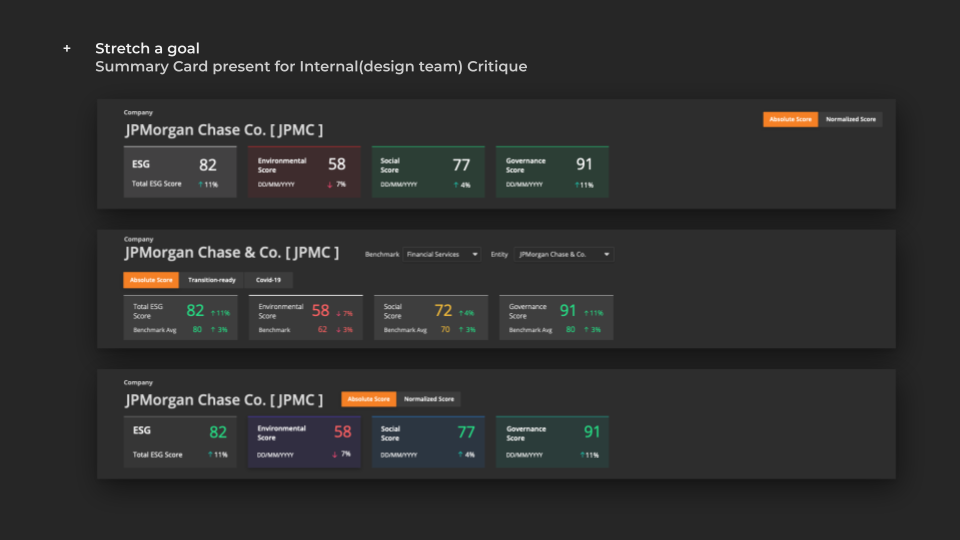Image resolution: width=960 pixels, height=540 pixels.
Task: Click the Company label above the middle card title
Action: (138, 239)
